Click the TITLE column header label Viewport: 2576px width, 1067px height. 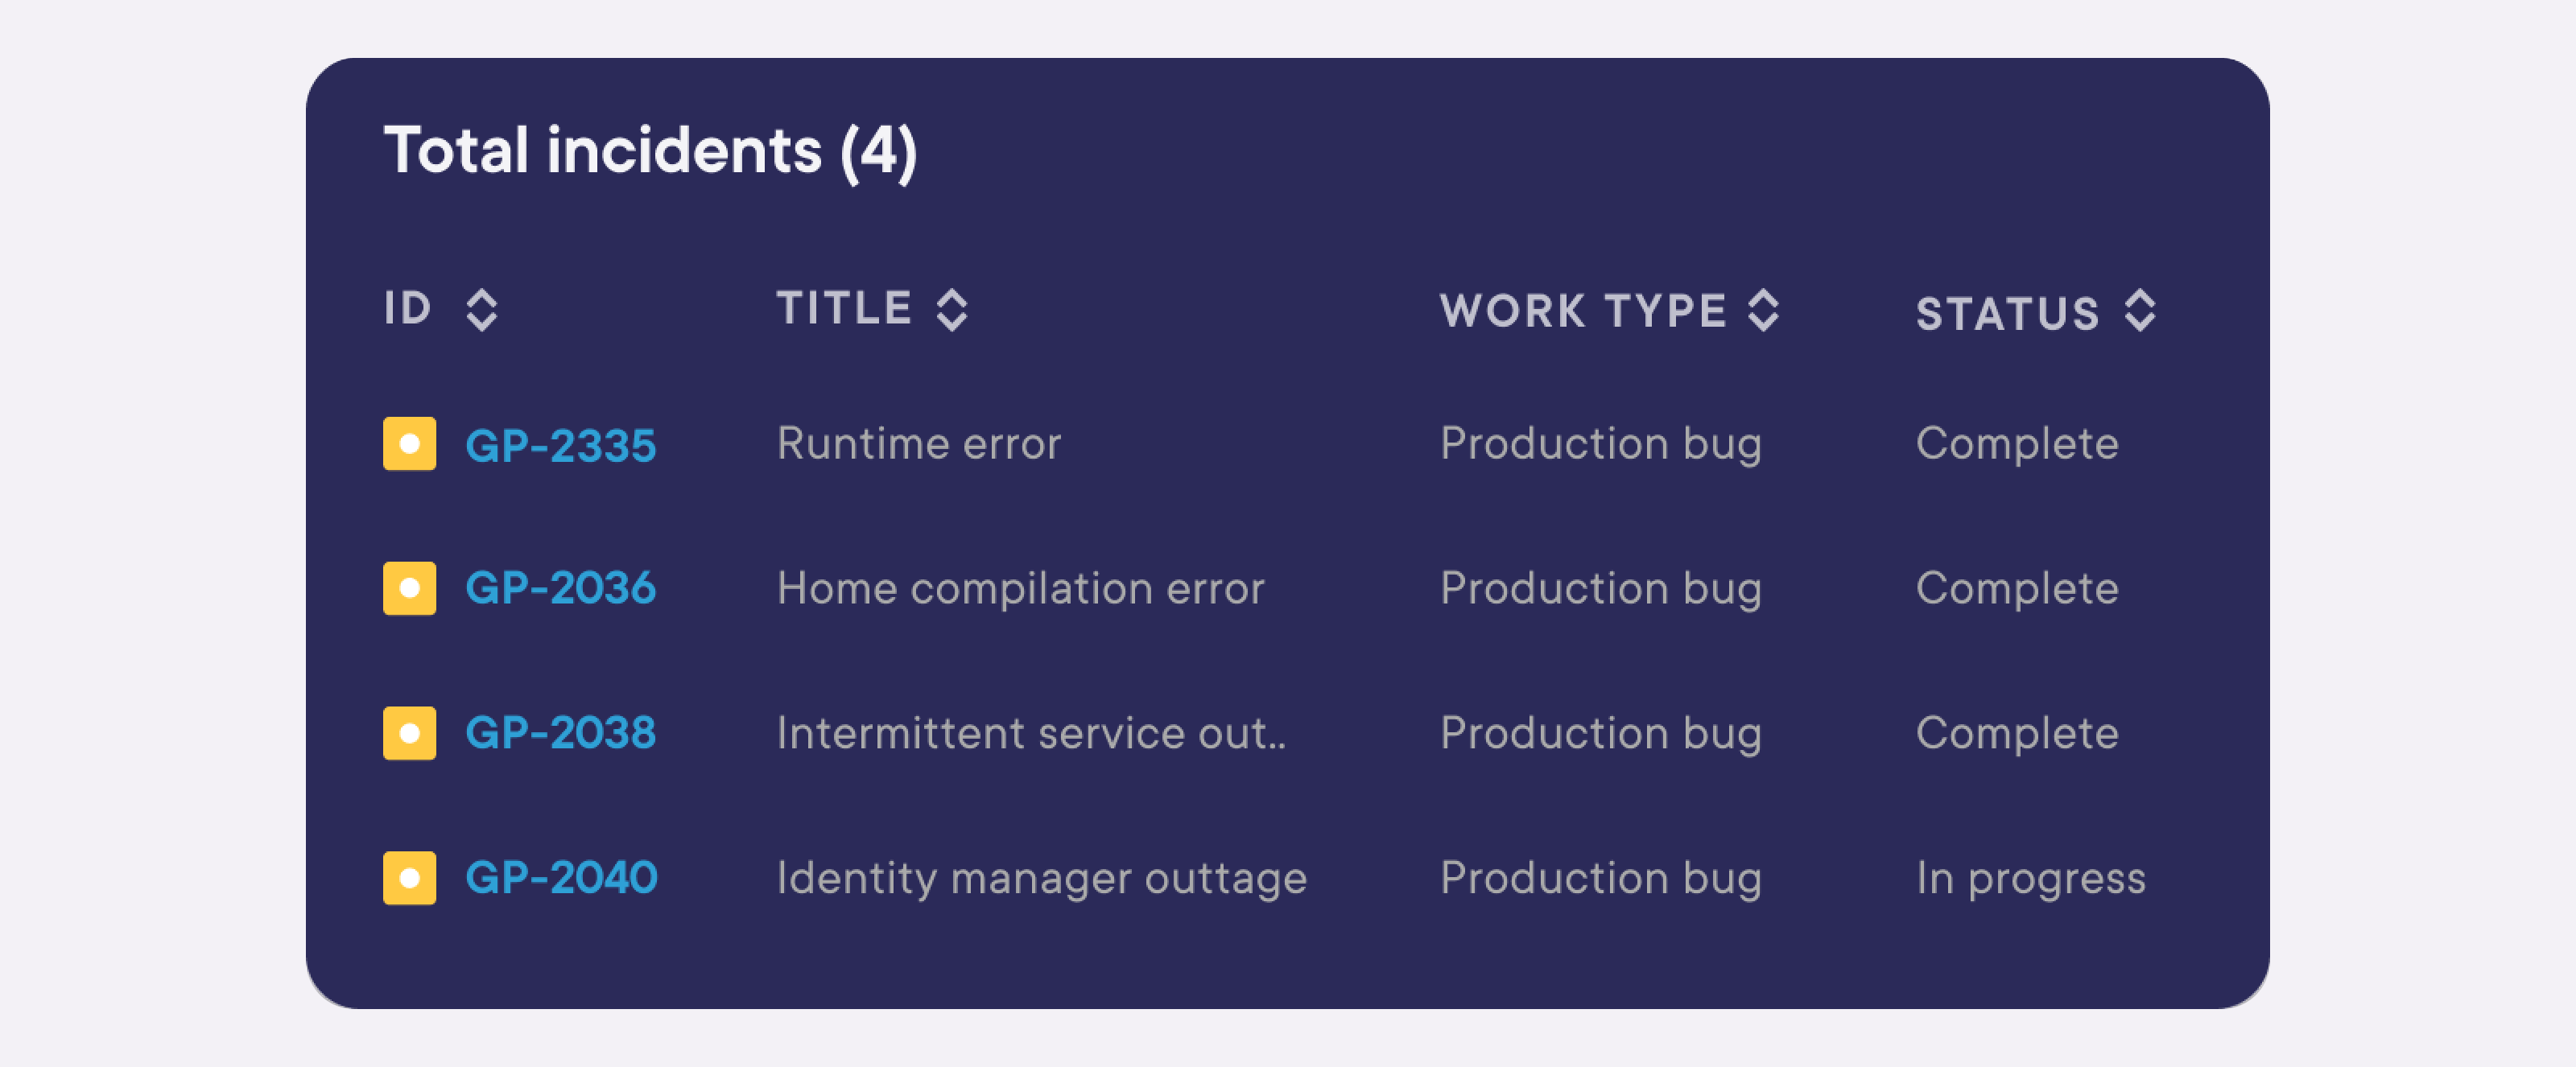point(844,308)
